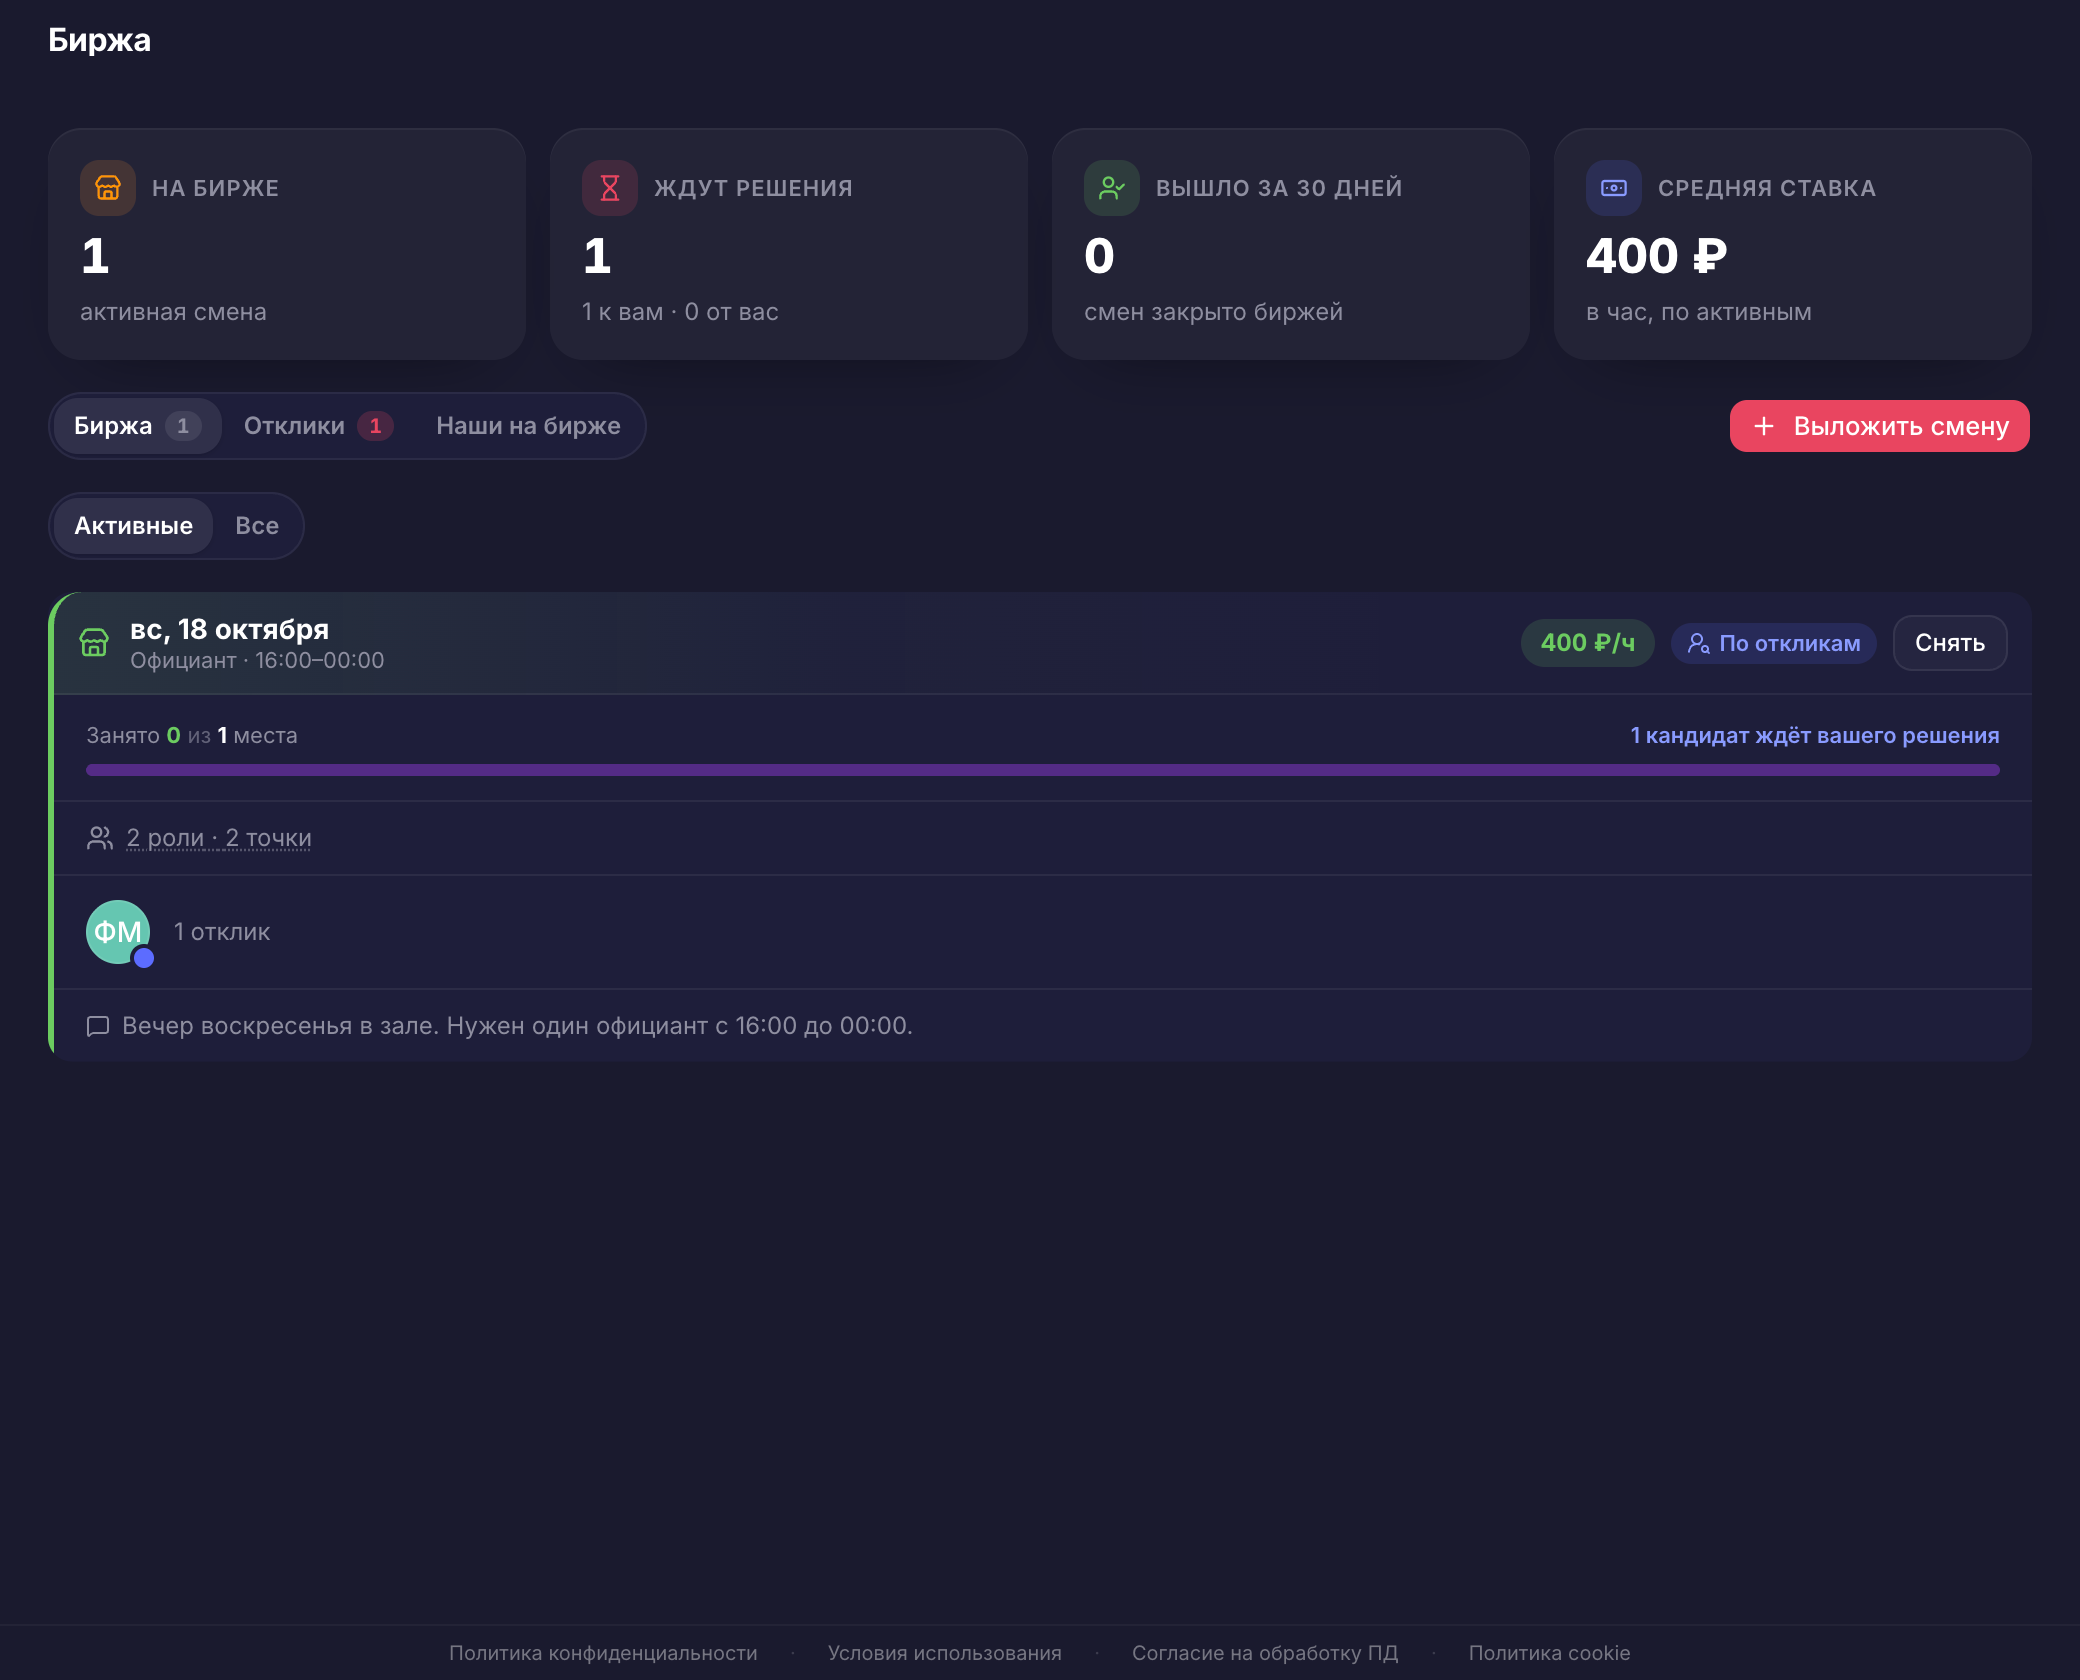Click the Официант · 16:00–00:00 subtitle

pos(257,660)
